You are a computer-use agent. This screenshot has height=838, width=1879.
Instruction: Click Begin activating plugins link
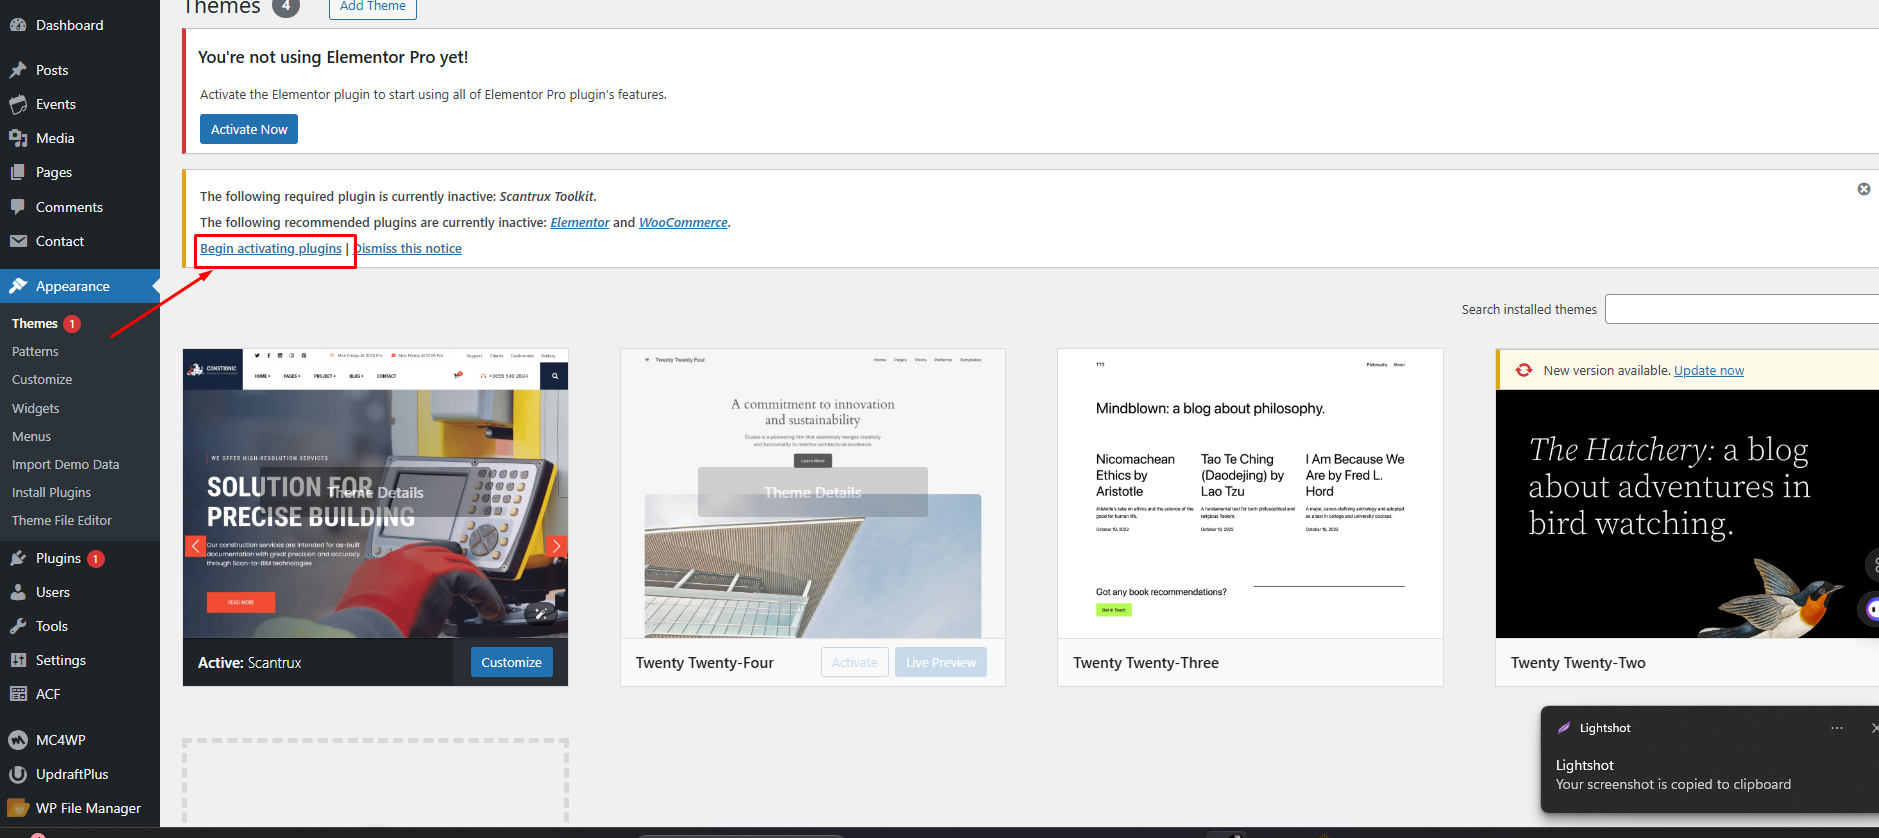coord(271,248)
